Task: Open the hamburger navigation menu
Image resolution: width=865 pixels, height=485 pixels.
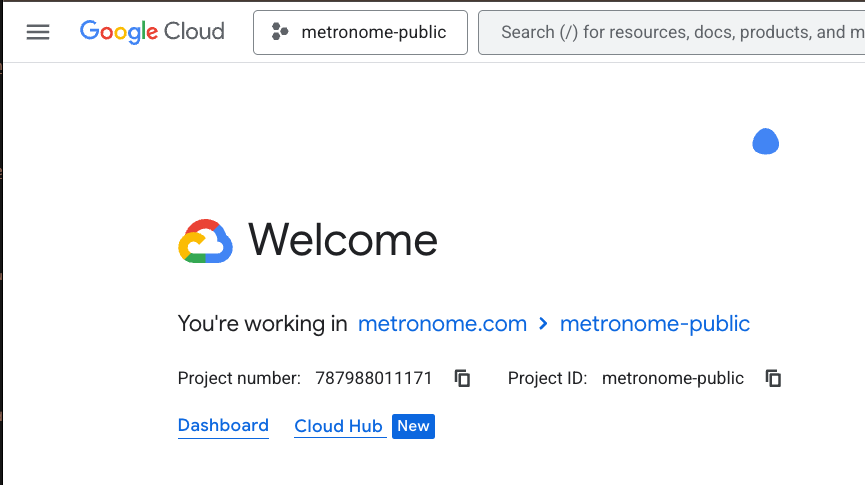Action: point(38,32)
